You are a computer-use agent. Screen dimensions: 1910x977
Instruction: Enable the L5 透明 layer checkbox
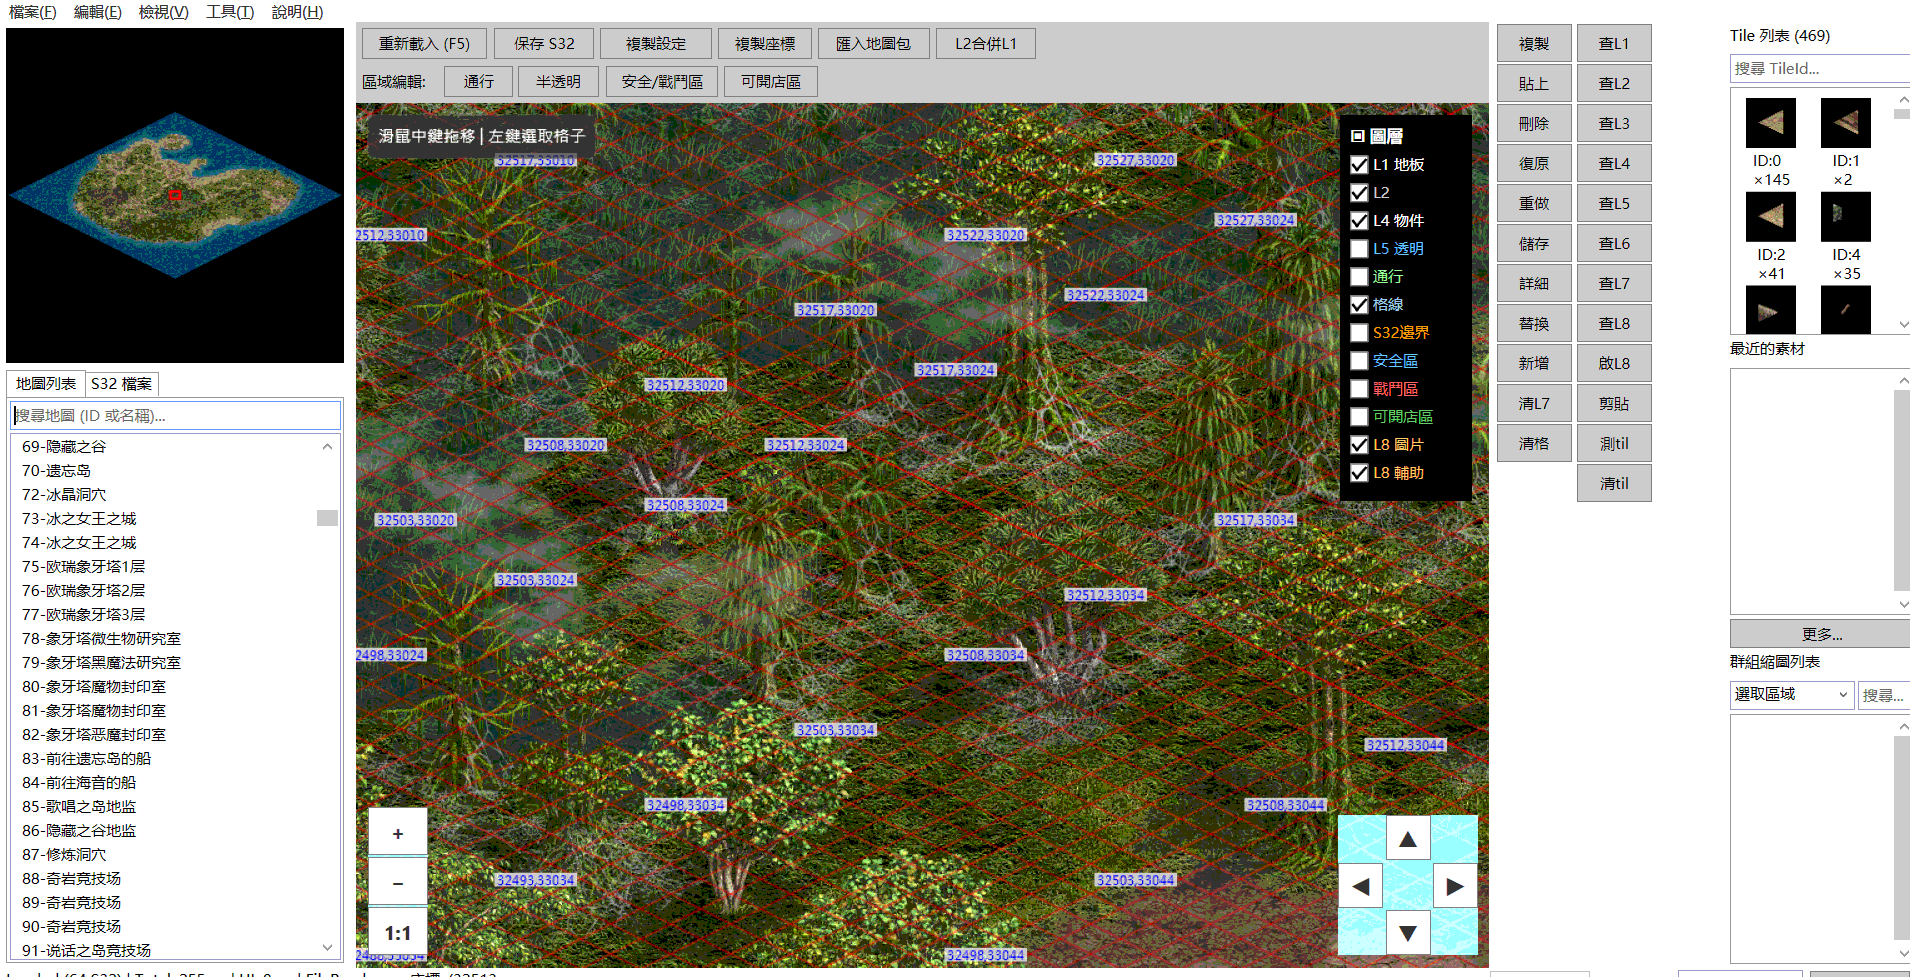click(x=1359, y=249)
